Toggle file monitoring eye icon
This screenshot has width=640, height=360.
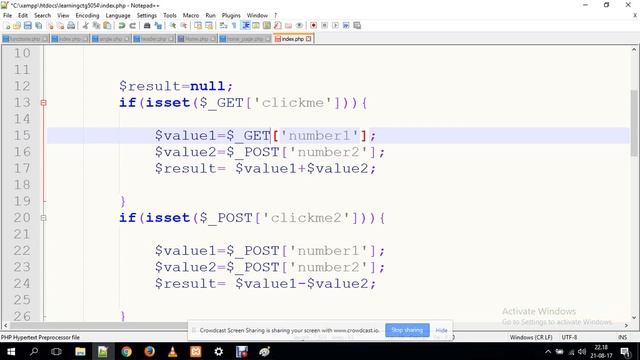click(x=299, y=25)
